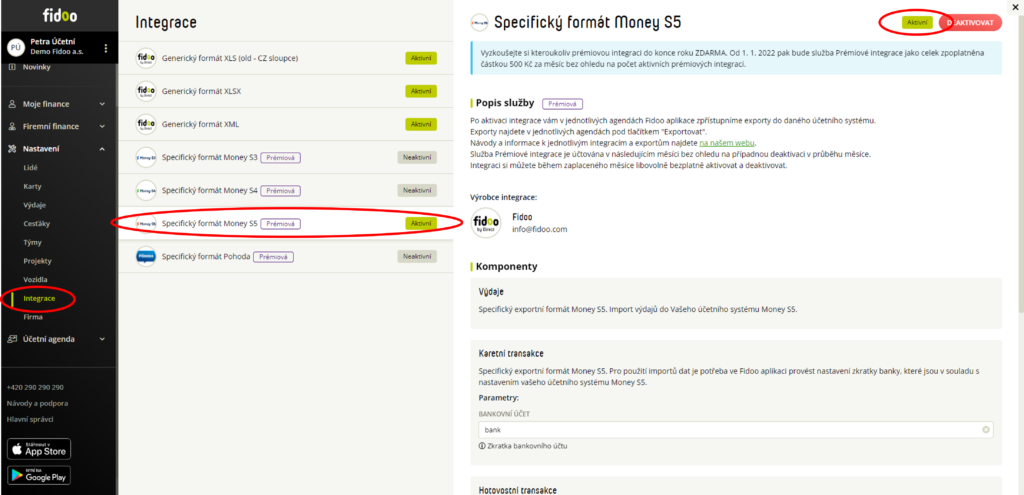Click the Firemní finance icon
Viewport: 1024px width, 495px height.
[12, 126]
